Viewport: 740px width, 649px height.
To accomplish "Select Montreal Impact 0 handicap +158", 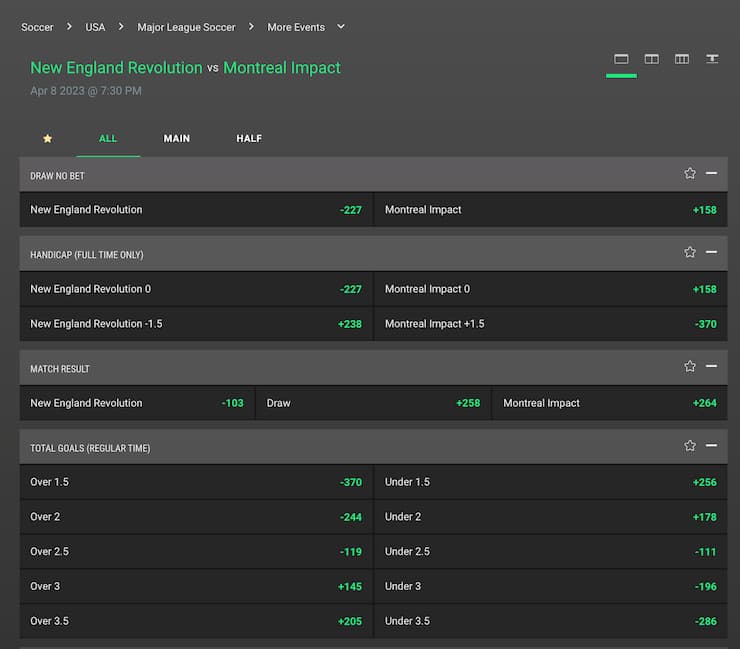I will point(551,289).
